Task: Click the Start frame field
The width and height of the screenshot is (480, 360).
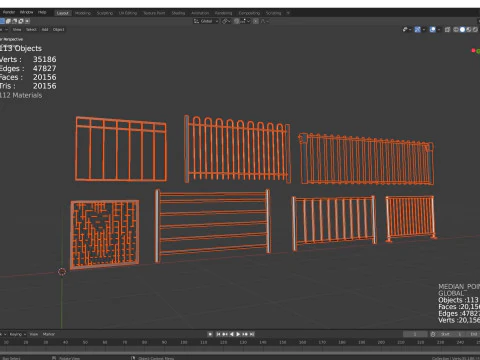Action: click(450, 334)
